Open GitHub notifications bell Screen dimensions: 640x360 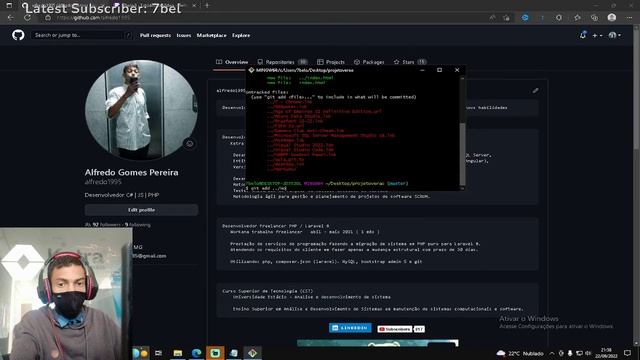583,35
